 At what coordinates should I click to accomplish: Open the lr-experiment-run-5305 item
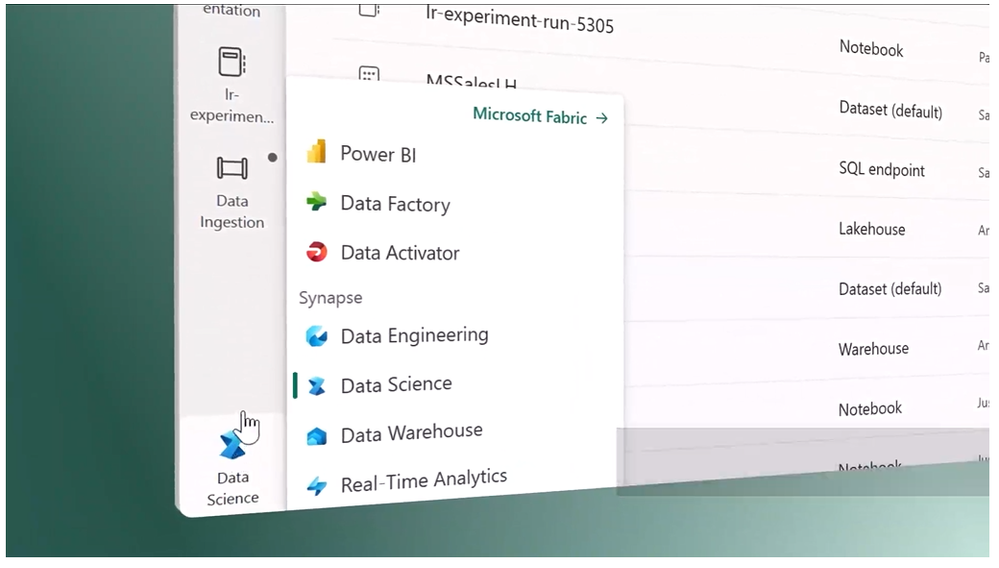(519, 21)
